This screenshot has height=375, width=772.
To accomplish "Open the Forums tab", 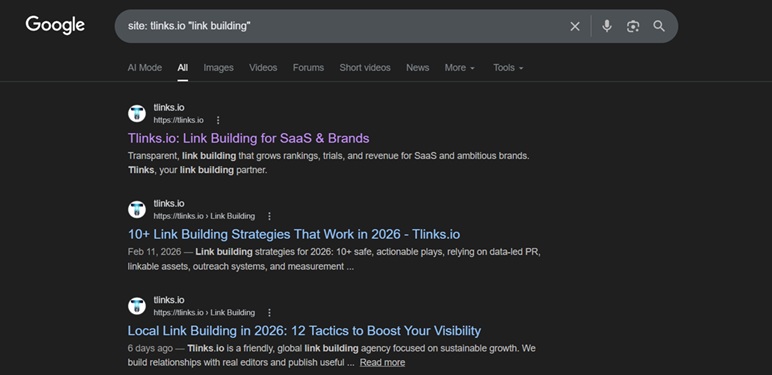I will point(308,68).
